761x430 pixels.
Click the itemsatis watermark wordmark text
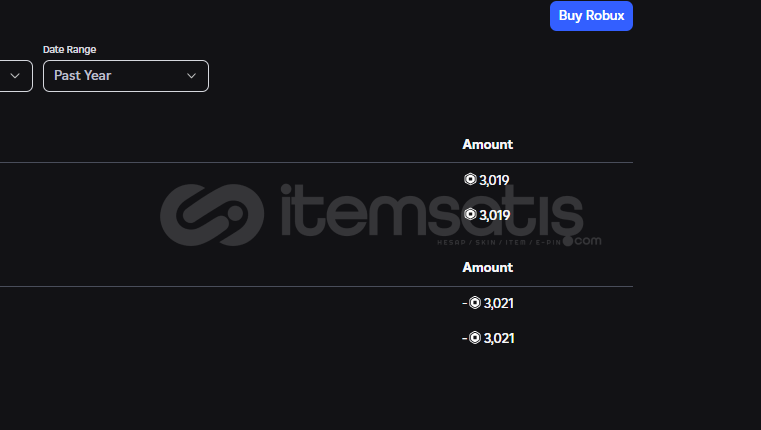point(432,211)
